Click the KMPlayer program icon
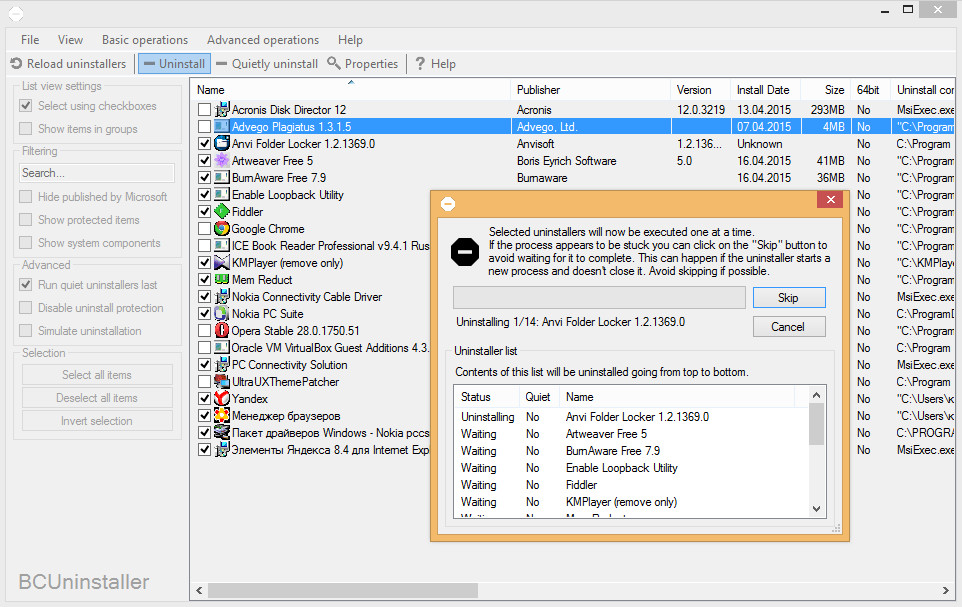 click(221, 263)
